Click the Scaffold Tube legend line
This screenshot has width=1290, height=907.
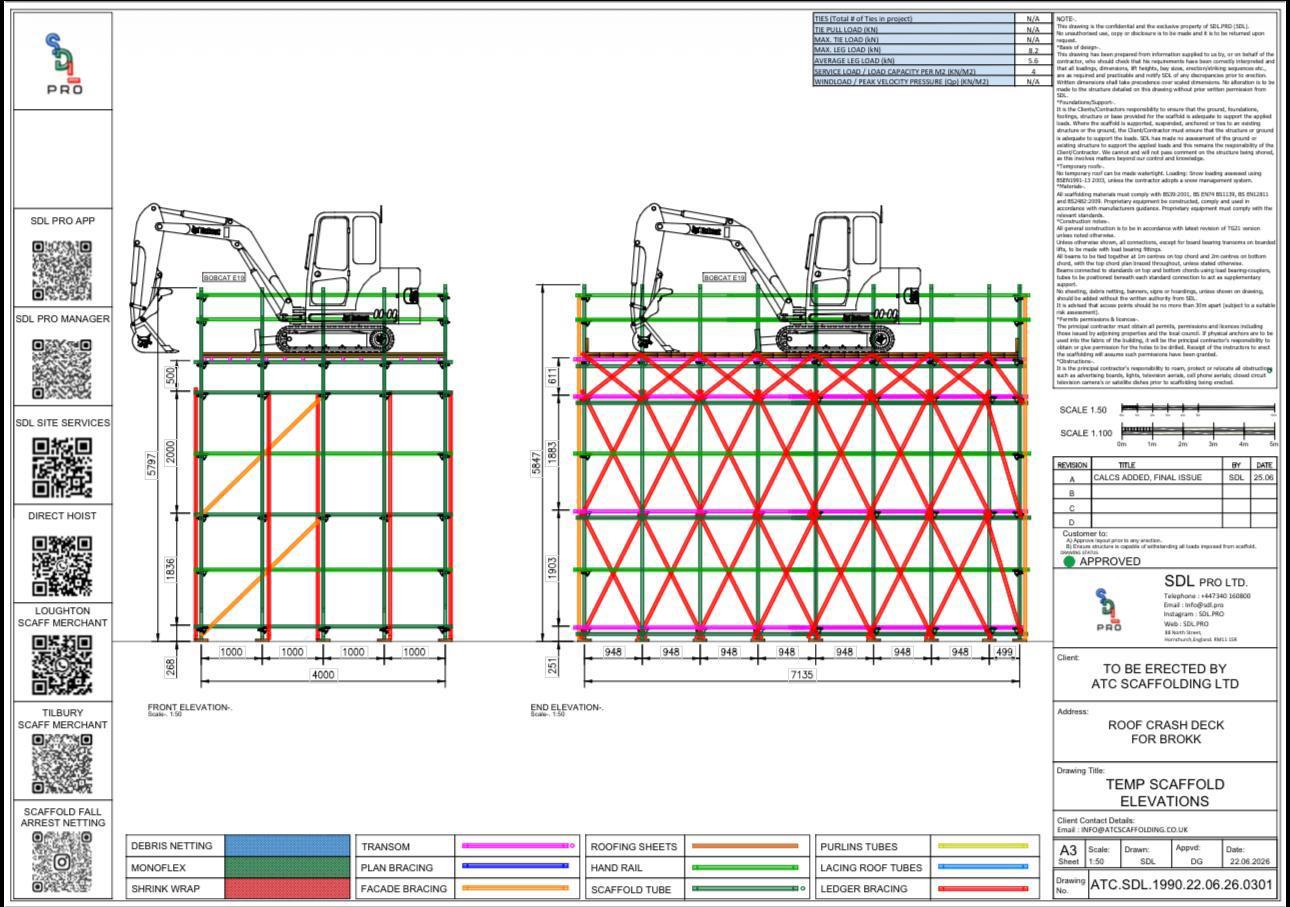tap(748, 888)
